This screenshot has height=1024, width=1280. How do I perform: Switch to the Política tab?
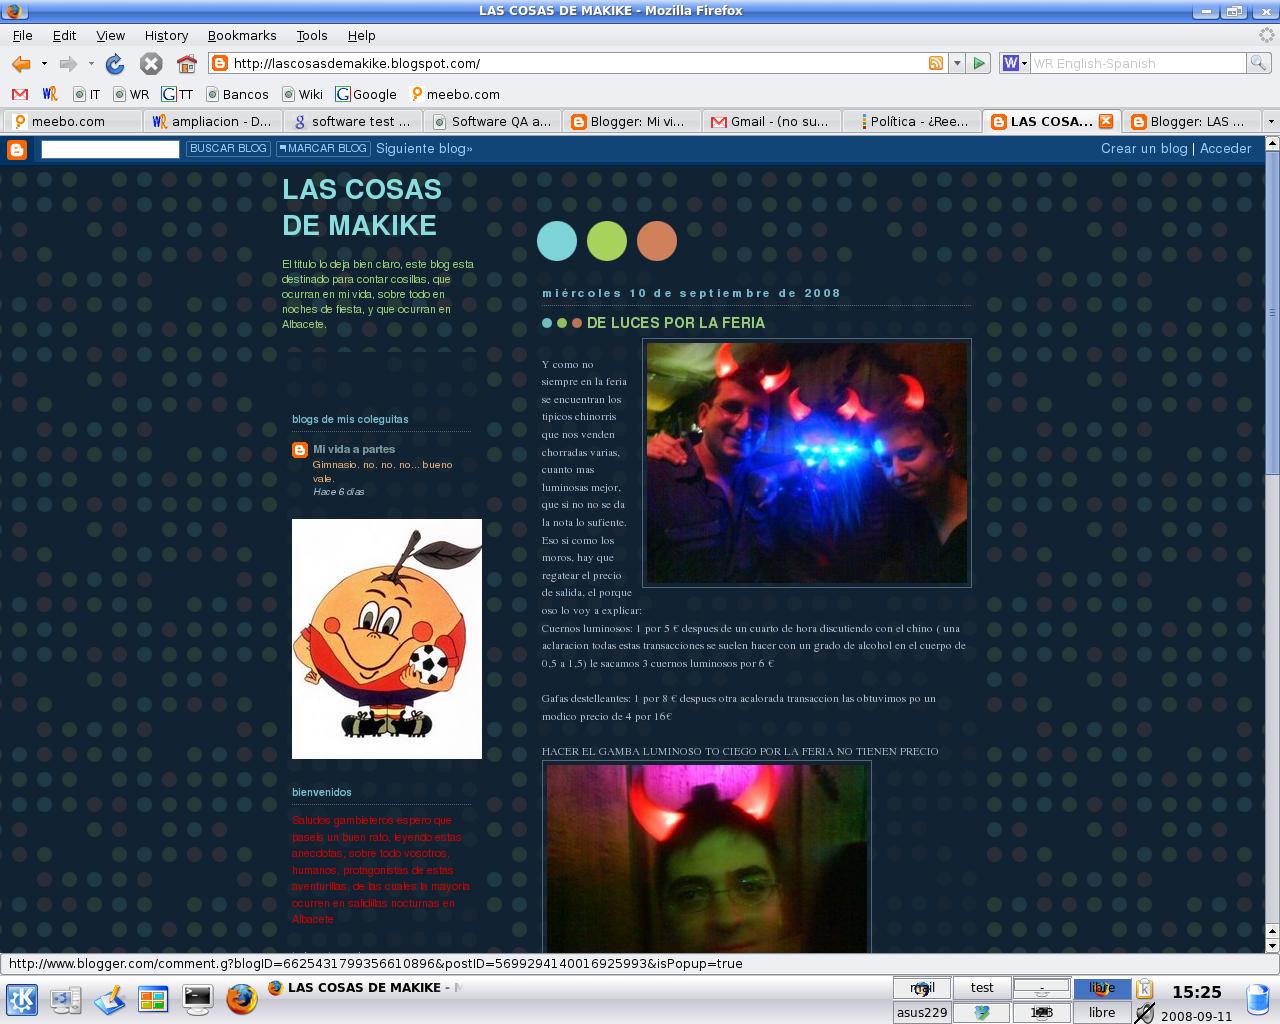point(911,121)
